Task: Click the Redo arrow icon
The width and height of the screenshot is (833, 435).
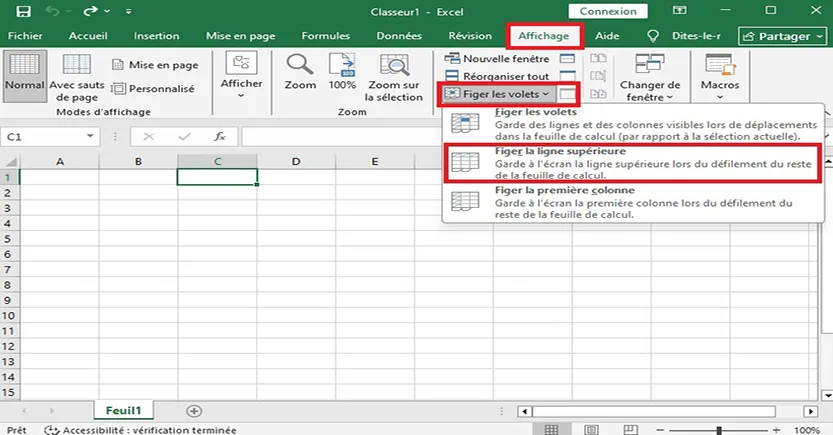Action: tap(90, 11)
